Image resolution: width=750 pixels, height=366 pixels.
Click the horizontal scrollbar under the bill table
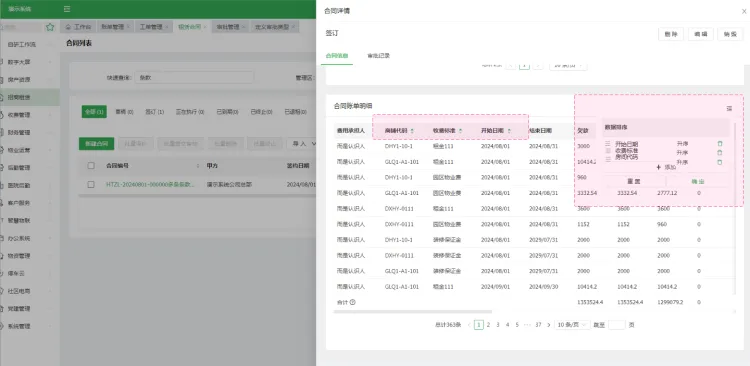tap(413, 311)
